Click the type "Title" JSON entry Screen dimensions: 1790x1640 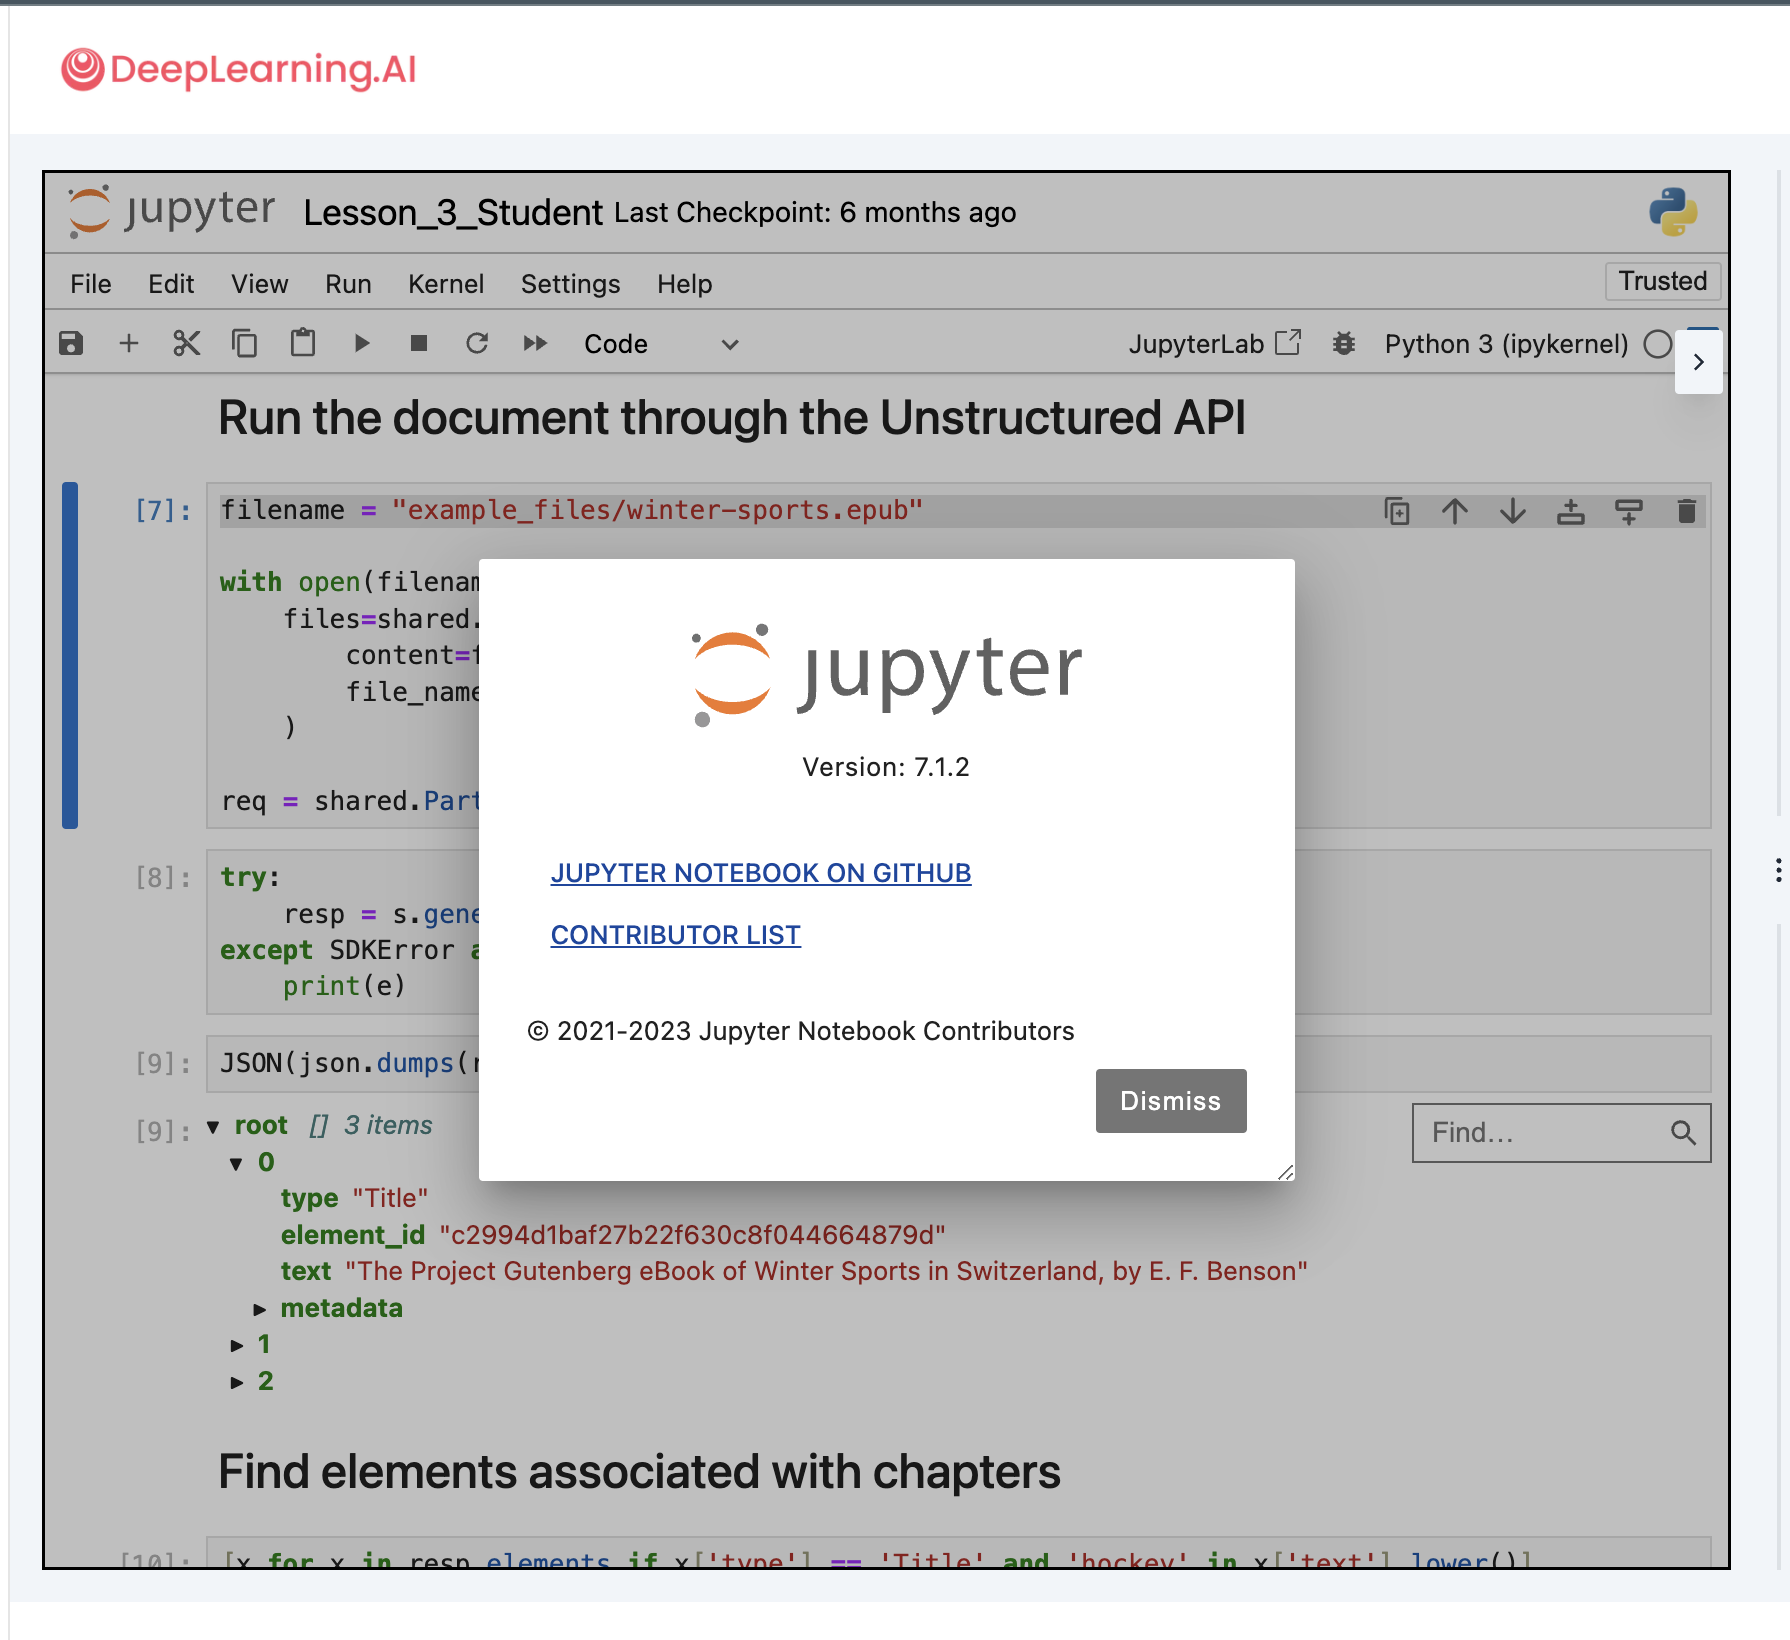(x=355, y=1198)
